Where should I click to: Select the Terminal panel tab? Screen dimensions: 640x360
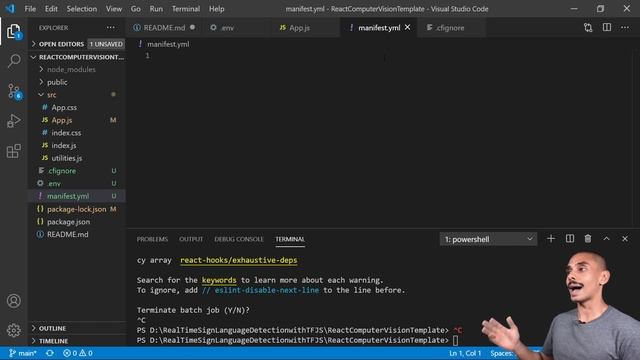290,239
